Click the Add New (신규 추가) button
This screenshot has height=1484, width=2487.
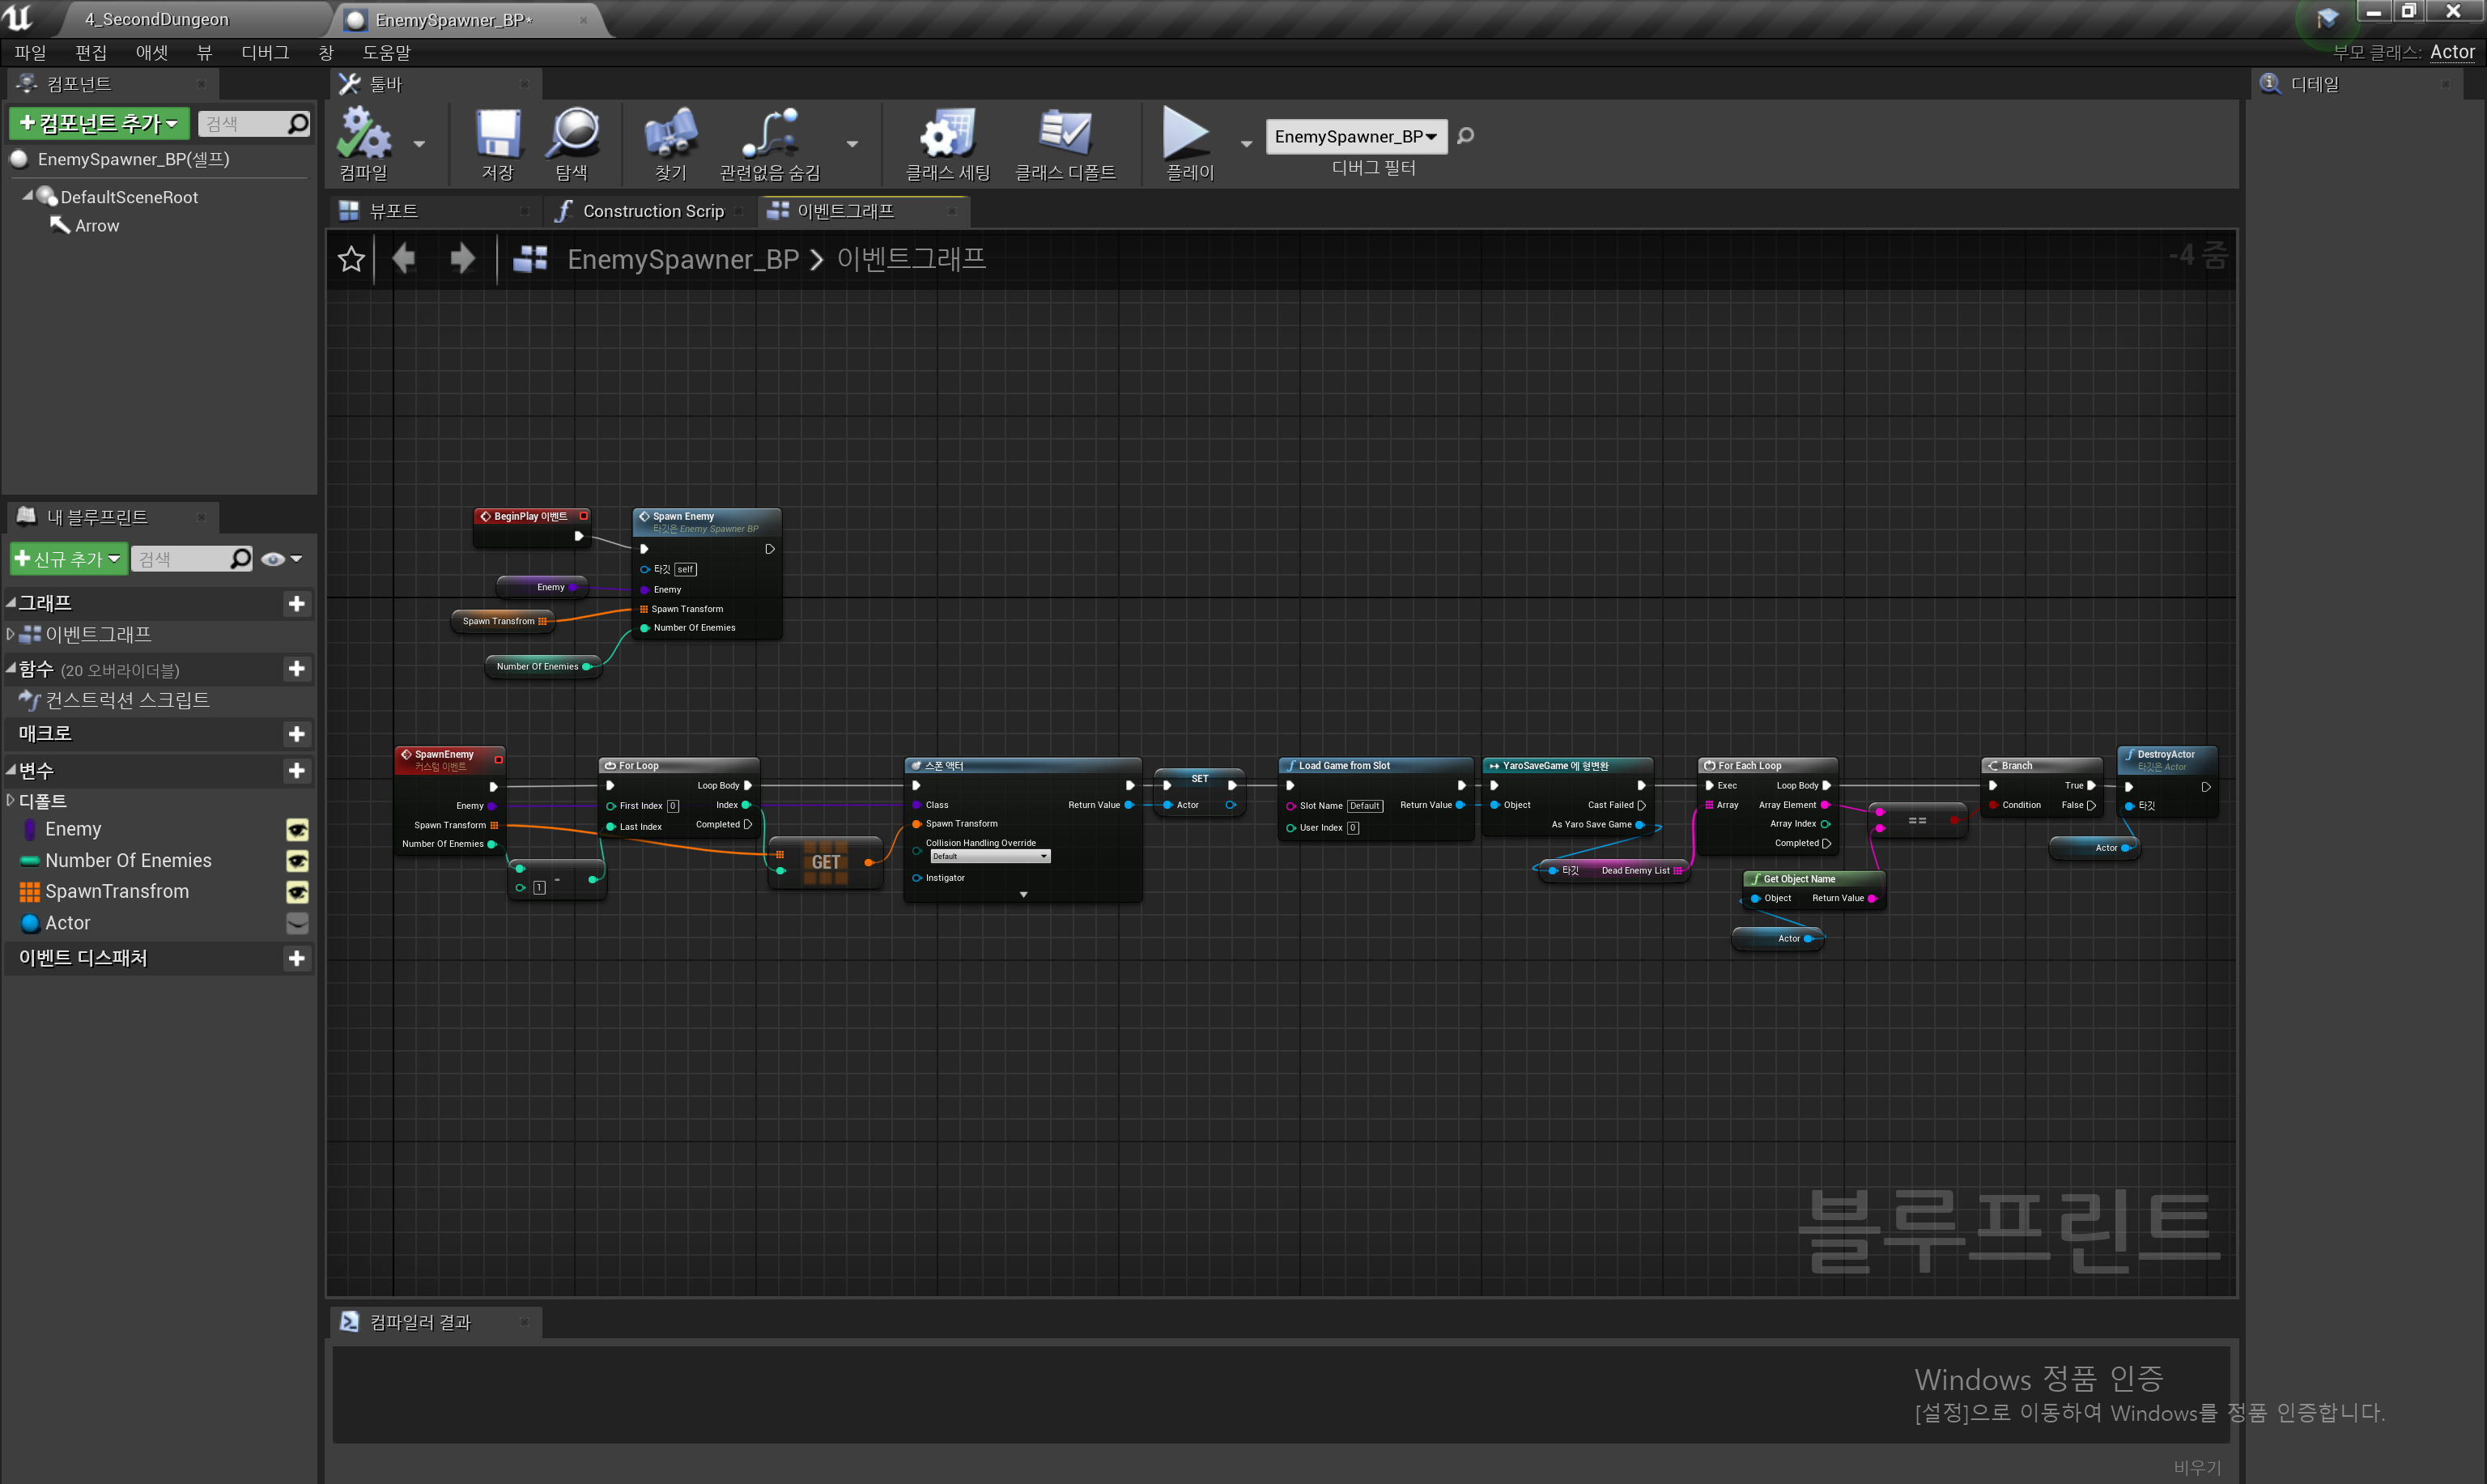click(68, 558)
